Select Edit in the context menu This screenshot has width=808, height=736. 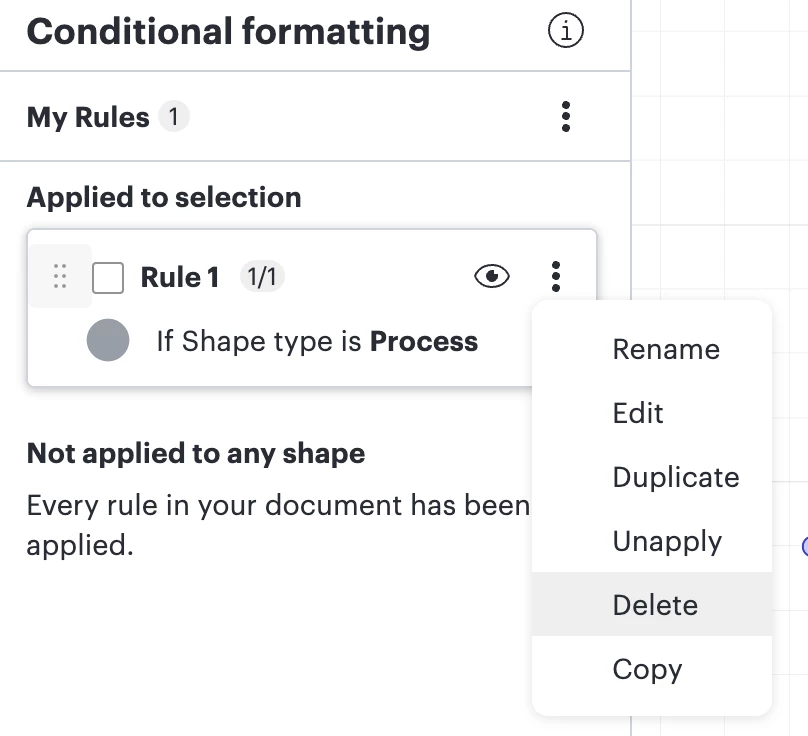click(638, 413)
